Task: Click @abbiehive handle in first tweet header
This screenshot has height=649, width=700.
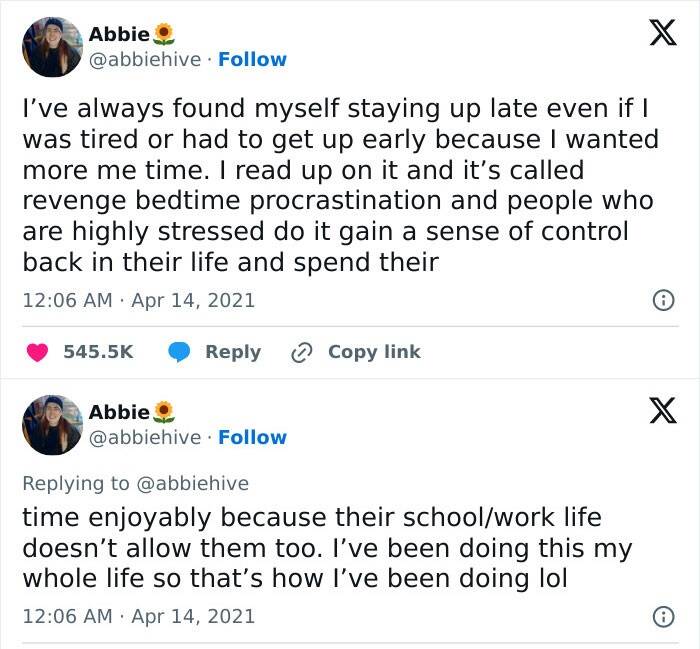Action: pos(144,59)
